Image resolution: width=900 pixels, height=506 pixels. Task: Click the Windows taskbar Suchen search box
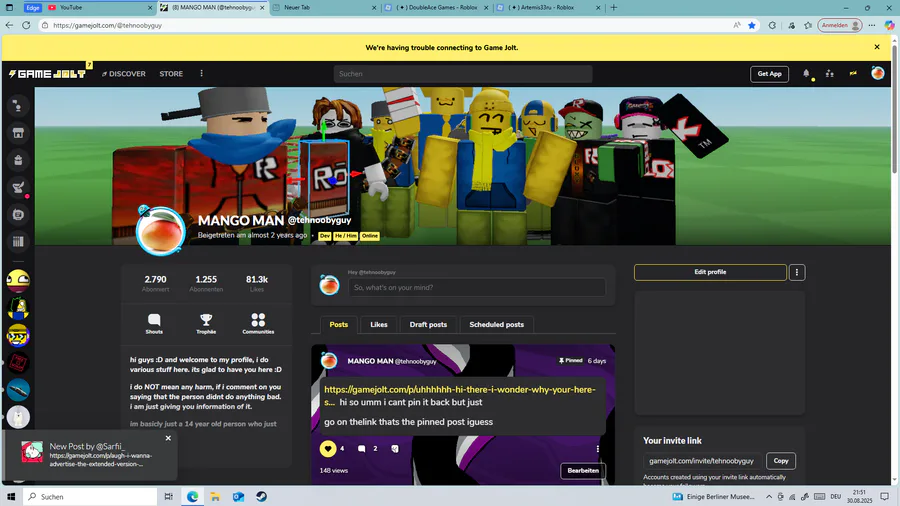click(90, 496)
